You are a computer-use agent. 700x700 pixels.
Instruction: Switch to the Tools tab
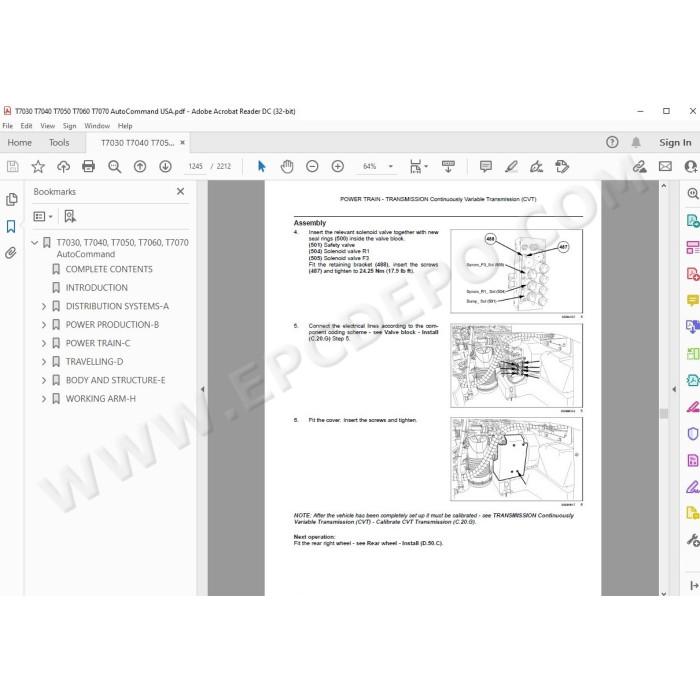[59, 142]
